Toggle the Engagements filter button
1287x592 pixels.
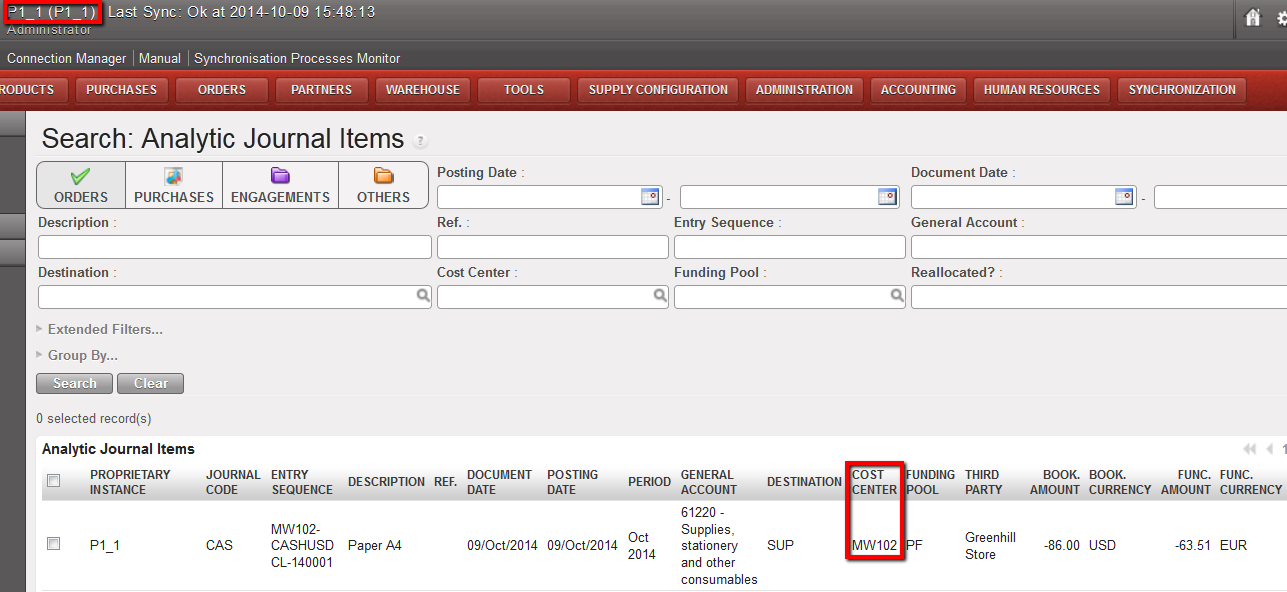[280, 185]
